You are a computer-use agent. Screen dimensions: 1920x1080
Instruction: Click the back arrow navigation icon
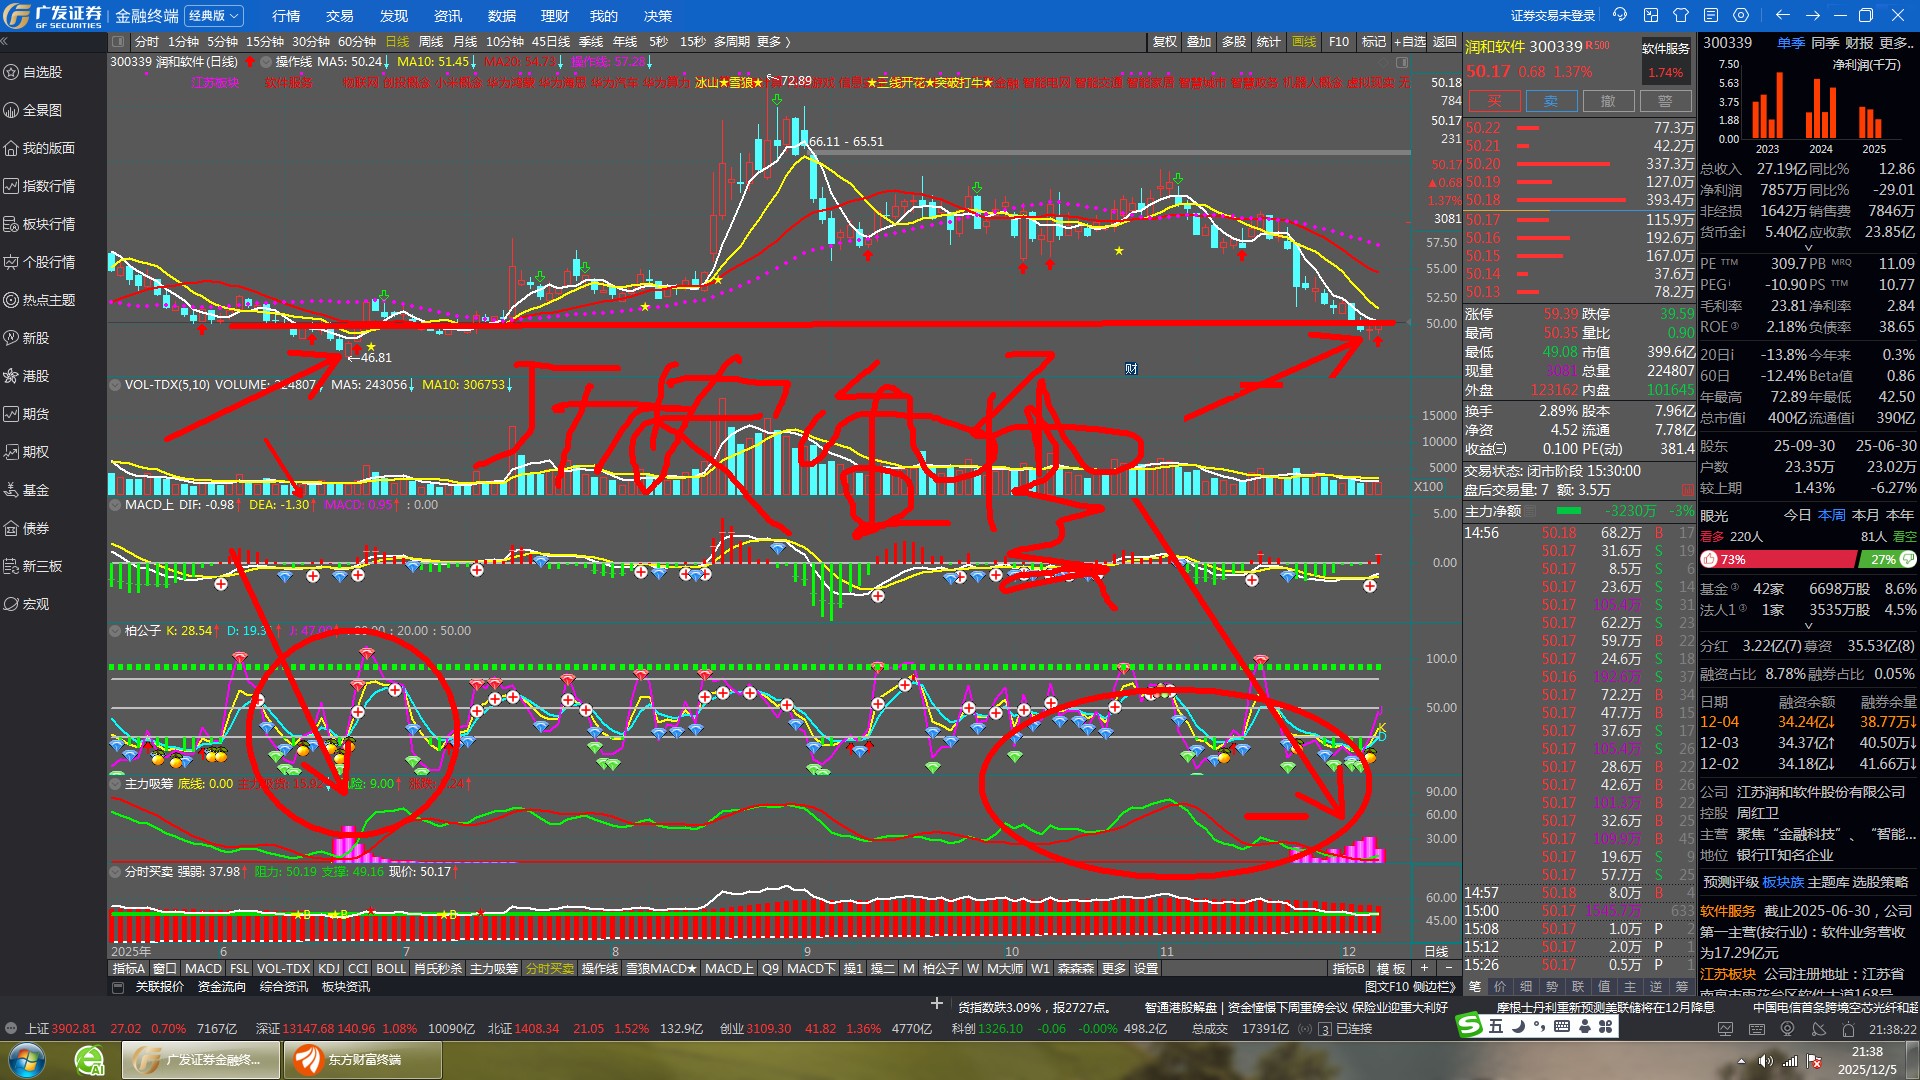pos(1782,15)
